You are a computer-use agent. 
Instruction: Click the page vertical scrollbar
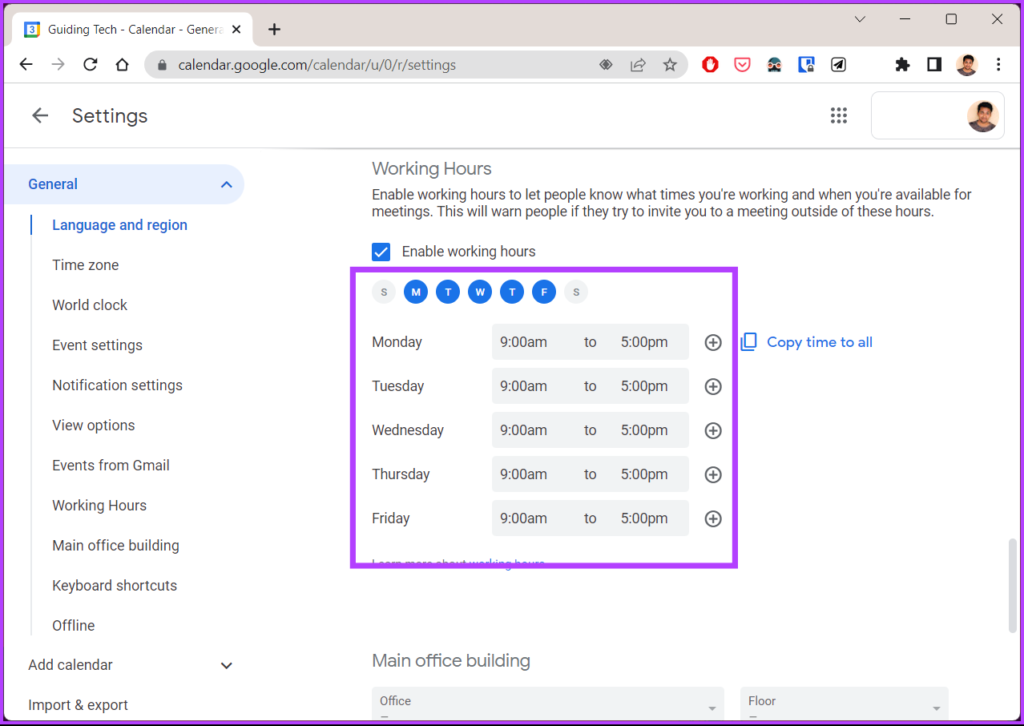1012,586
